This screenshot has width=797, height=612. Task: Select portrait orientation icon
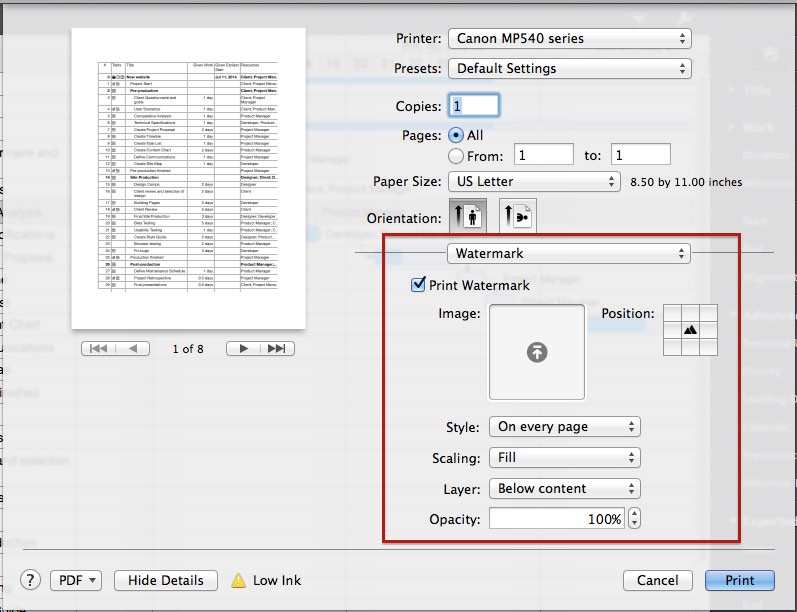[x=469, y=216]
